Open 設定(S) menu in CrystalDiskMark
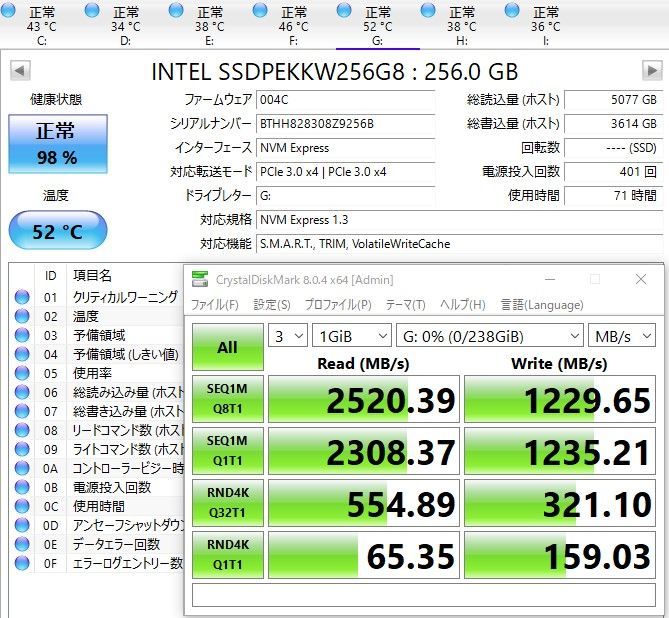This screenshot has width=669, height=618. click(272, 305)
